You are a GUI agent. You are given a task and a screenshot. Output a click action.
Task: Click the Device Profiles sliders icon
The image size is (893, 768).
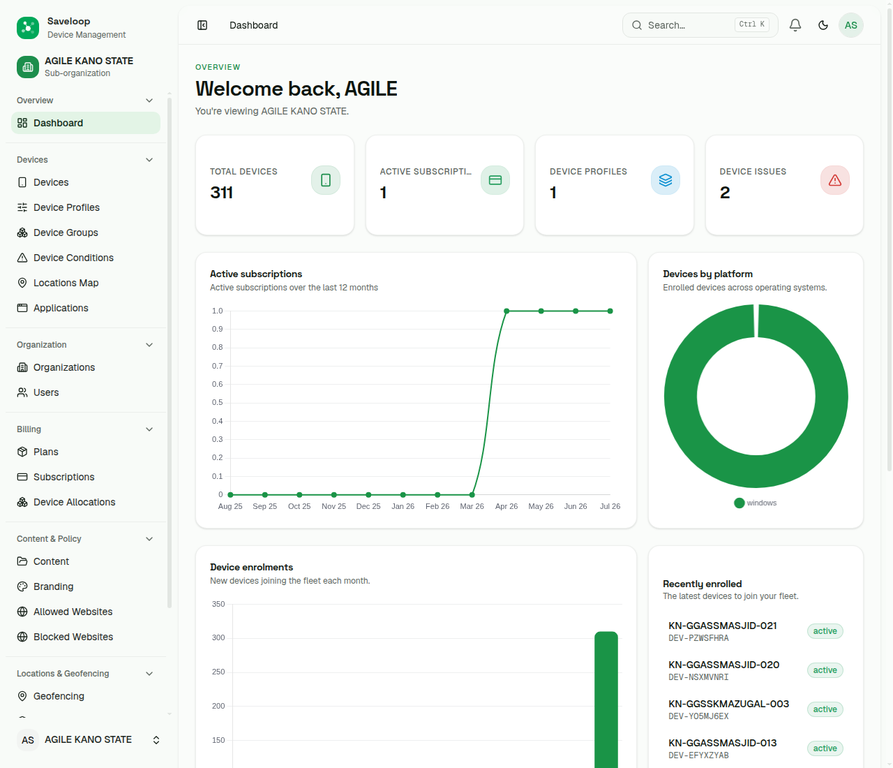click(22, 207)
